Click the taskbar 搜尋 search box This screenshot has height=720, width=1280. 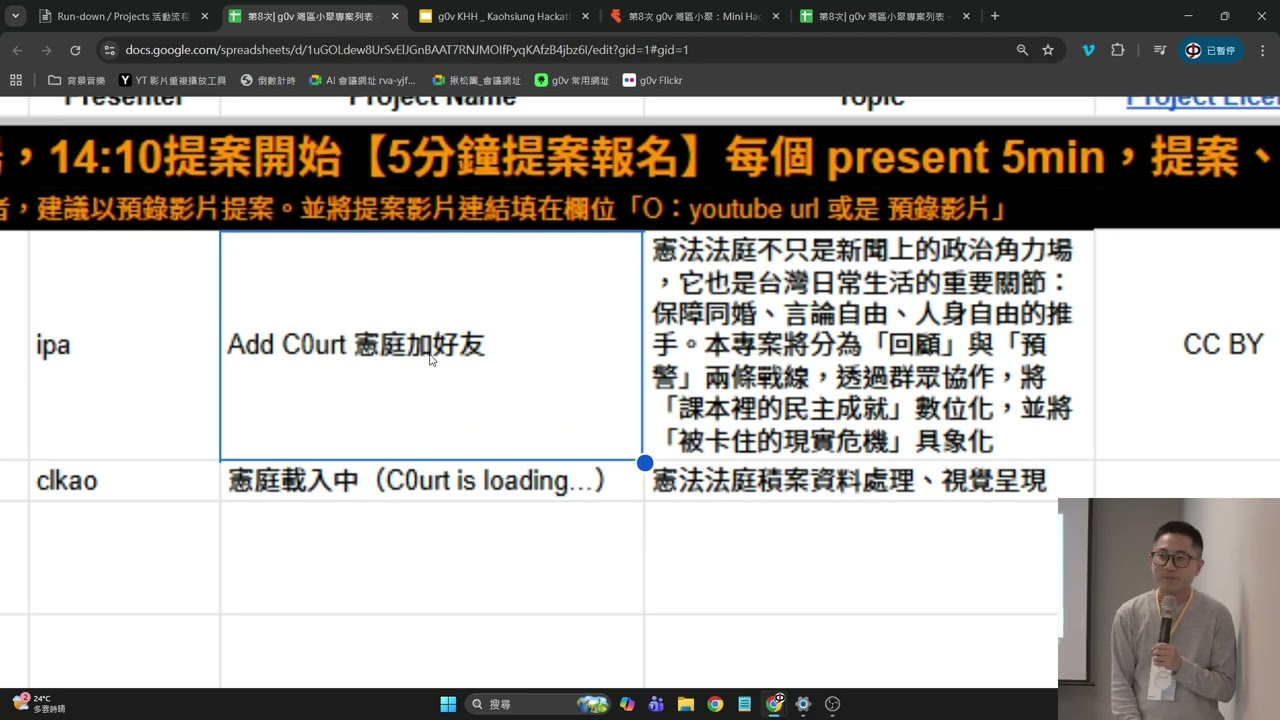(x=538, y=704)
